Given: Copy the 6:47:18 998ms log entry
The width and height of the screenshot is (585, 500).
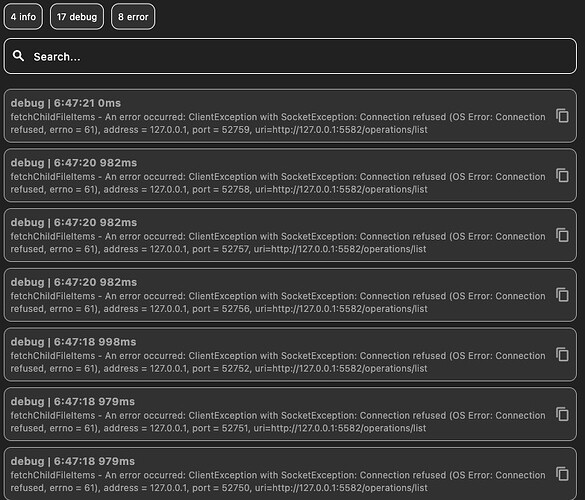Looking at the screenshot, I should [562, 354].
